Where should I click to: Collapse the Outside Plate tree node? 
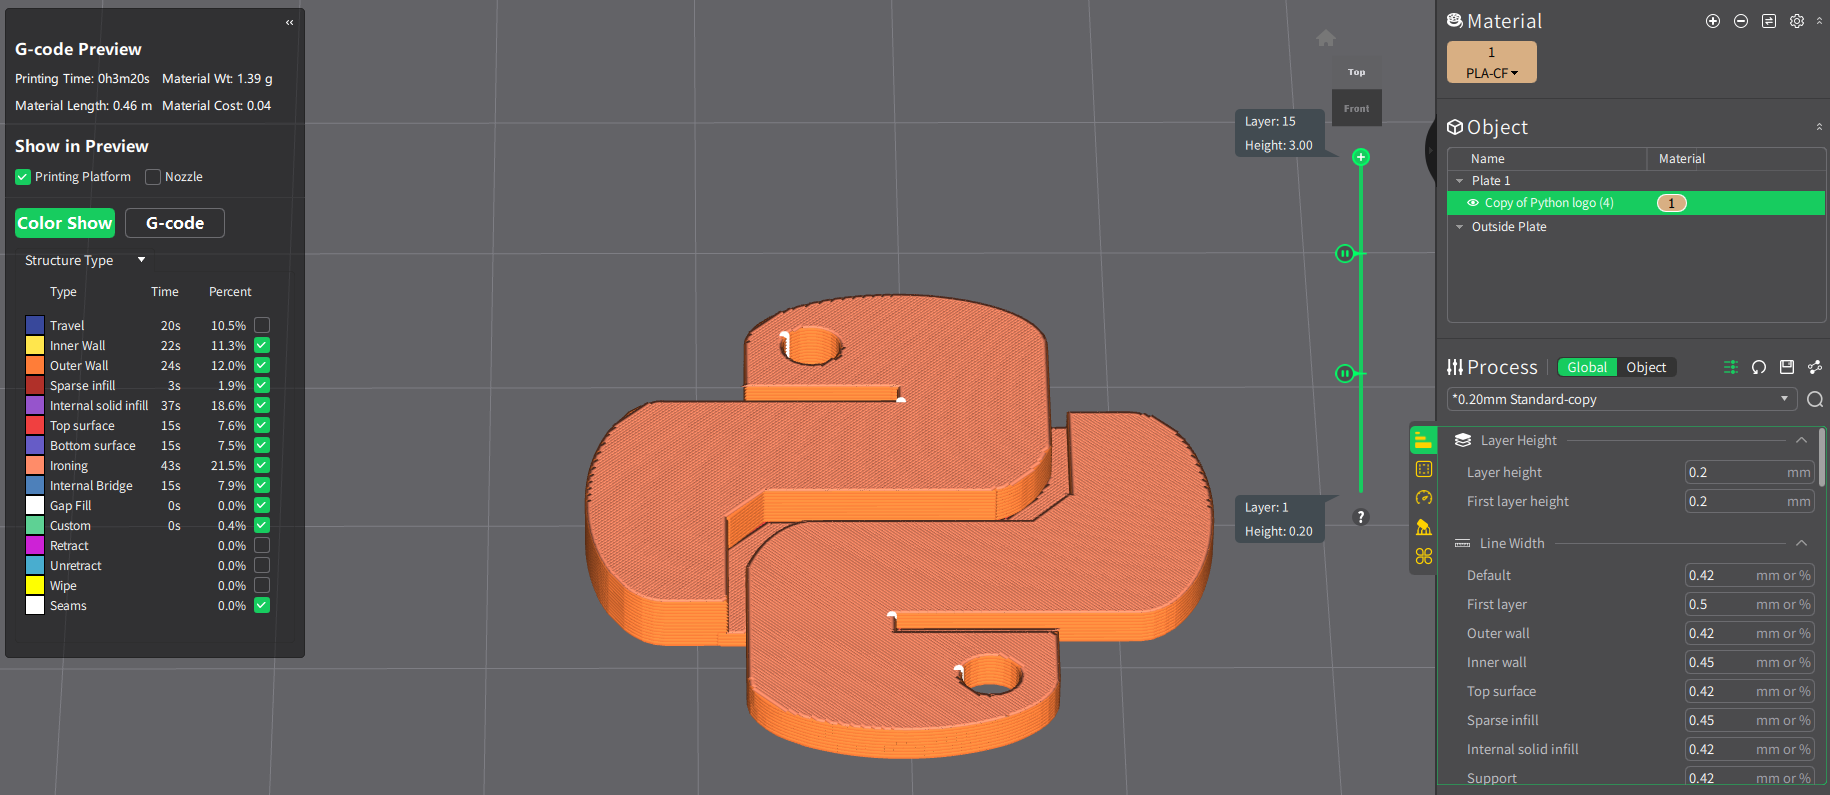[1460, 227]
